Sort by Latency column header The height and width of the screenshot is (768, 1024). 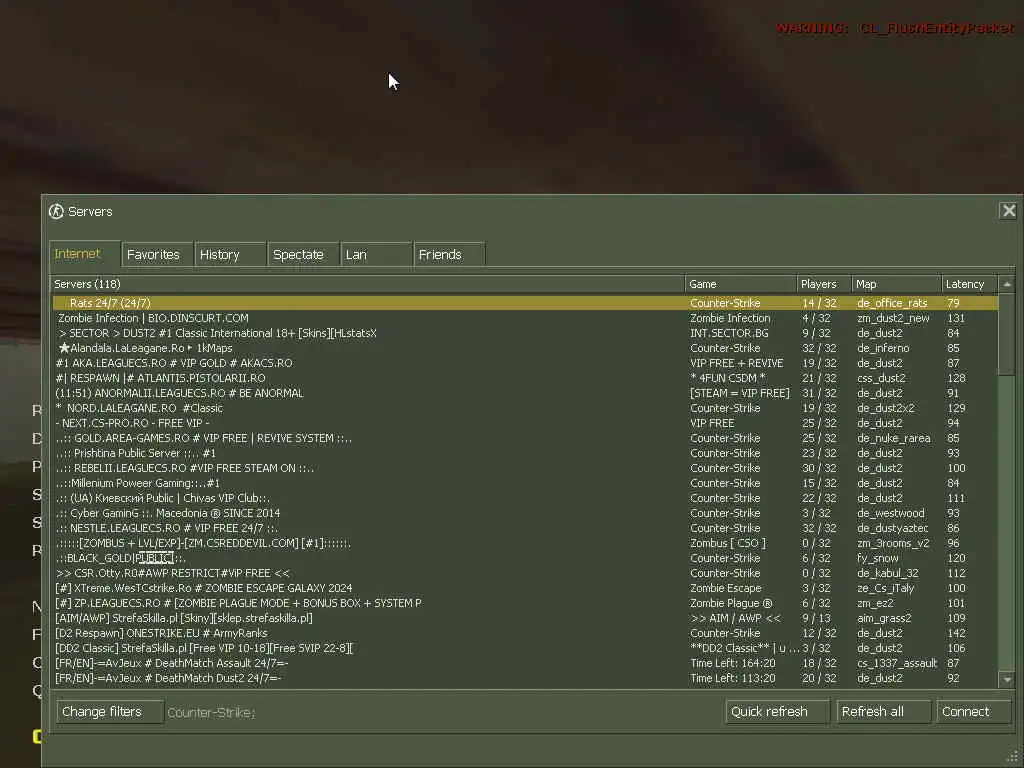970,284
